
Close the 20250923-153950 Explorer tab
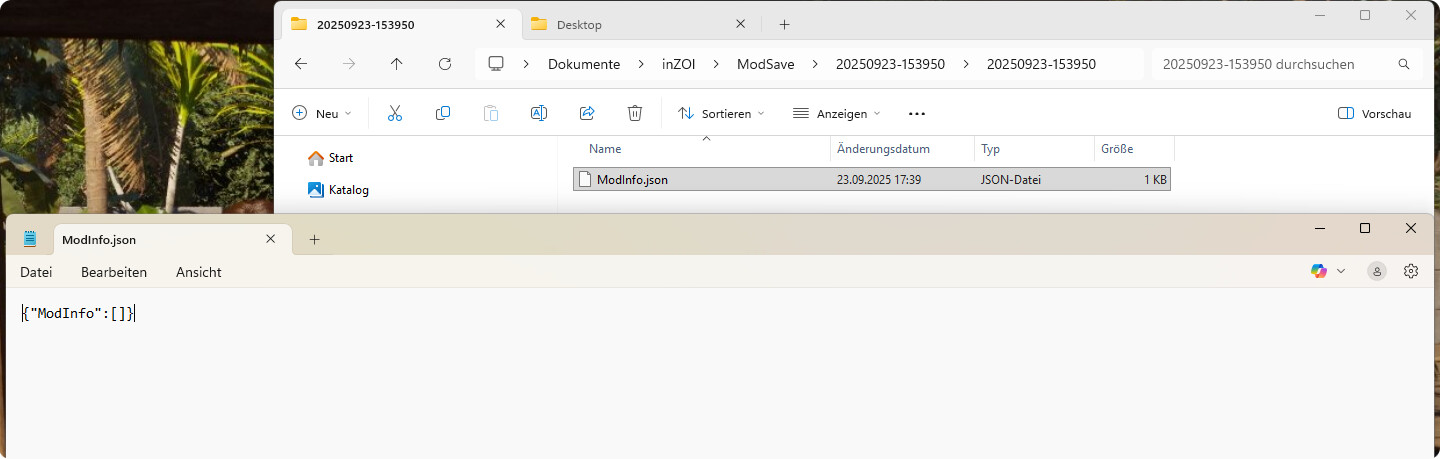point(501,24)
